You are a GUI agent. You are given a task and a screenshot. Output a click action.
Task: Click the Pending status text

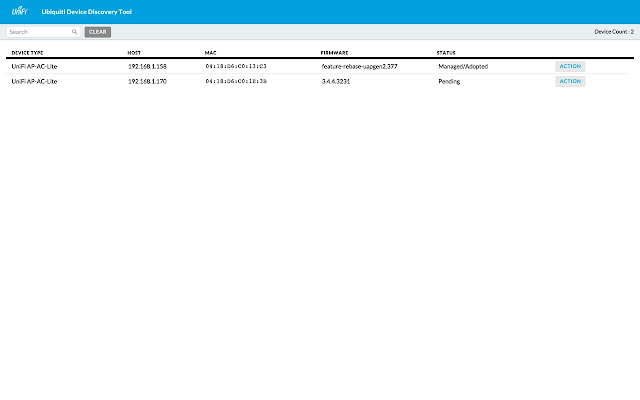coord(449,81)
